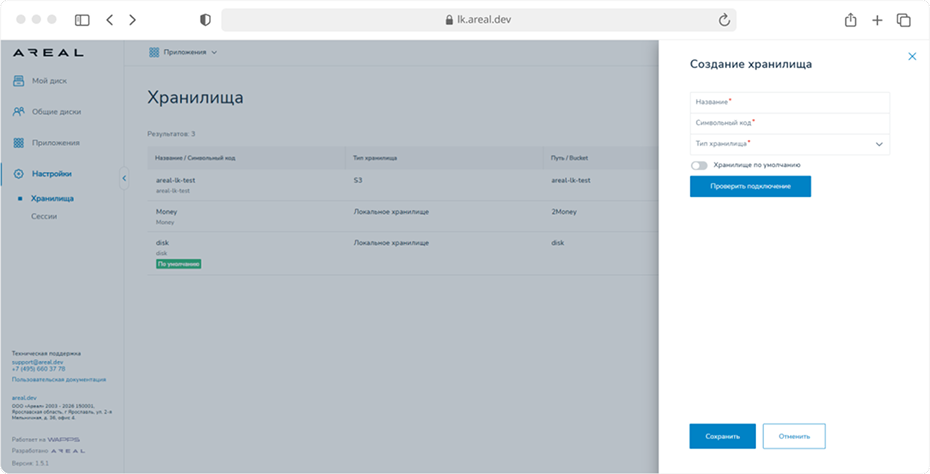The image size is (930, 474).
Task: Open Пользовательская документация link
Action: click(x=59, y=380)
